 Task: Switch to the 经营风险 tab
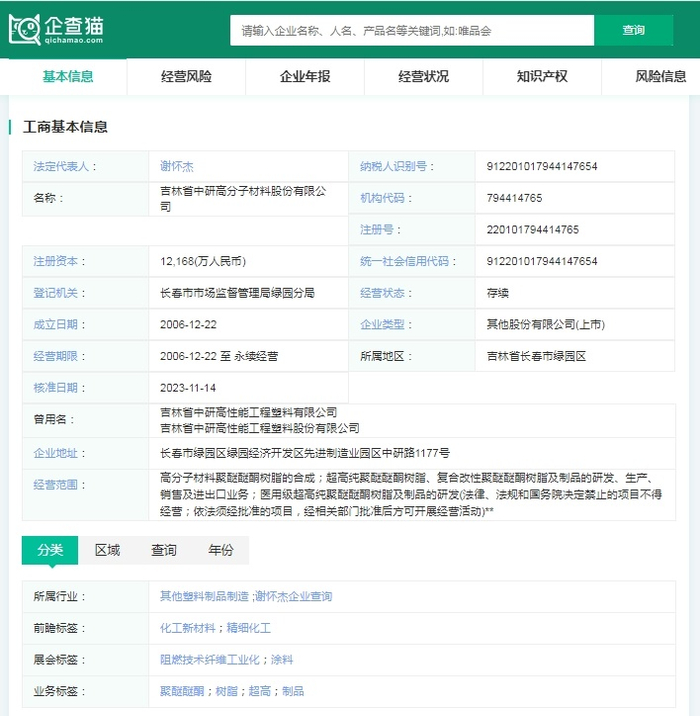click(186, 76)
